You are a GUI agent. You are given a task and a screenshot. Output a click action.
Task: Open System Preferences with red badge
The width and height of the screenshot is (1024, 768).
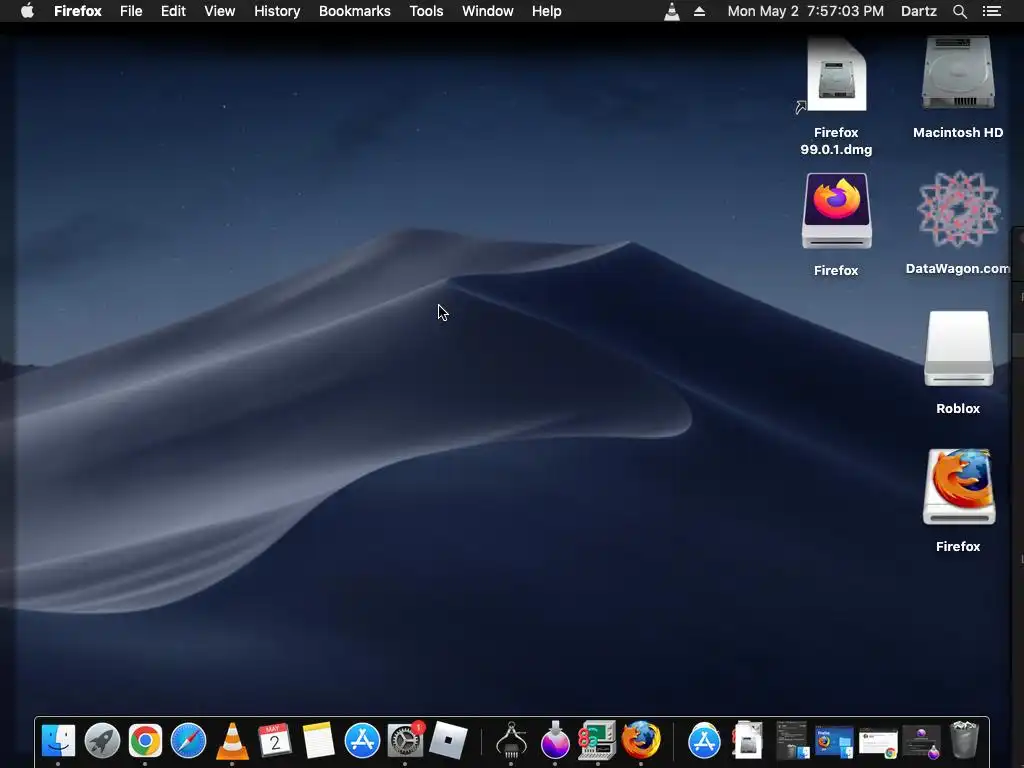pyautogui.click(x=405, y=741)
